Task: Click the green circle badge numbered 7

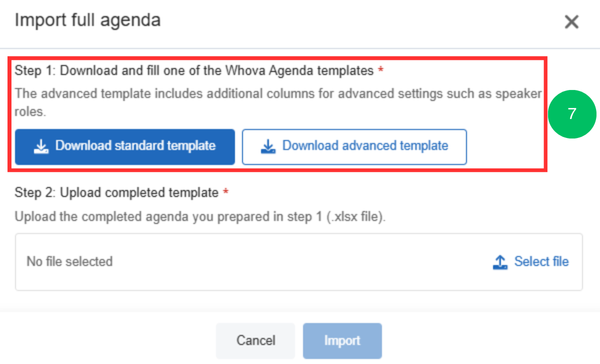Action: coord(572,114)
